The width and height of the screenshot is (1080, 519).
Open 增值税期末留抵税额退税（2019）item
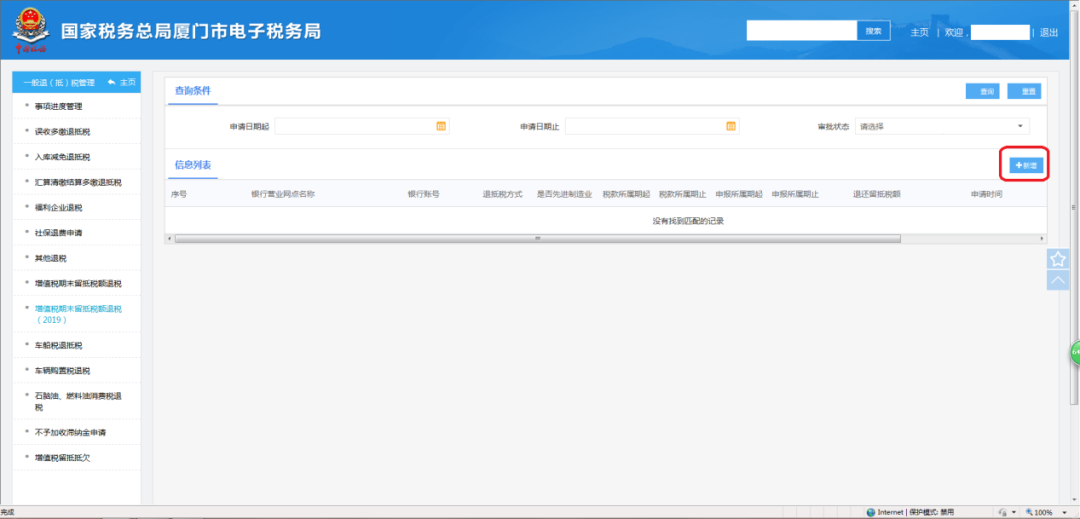[x=78, y=314]
